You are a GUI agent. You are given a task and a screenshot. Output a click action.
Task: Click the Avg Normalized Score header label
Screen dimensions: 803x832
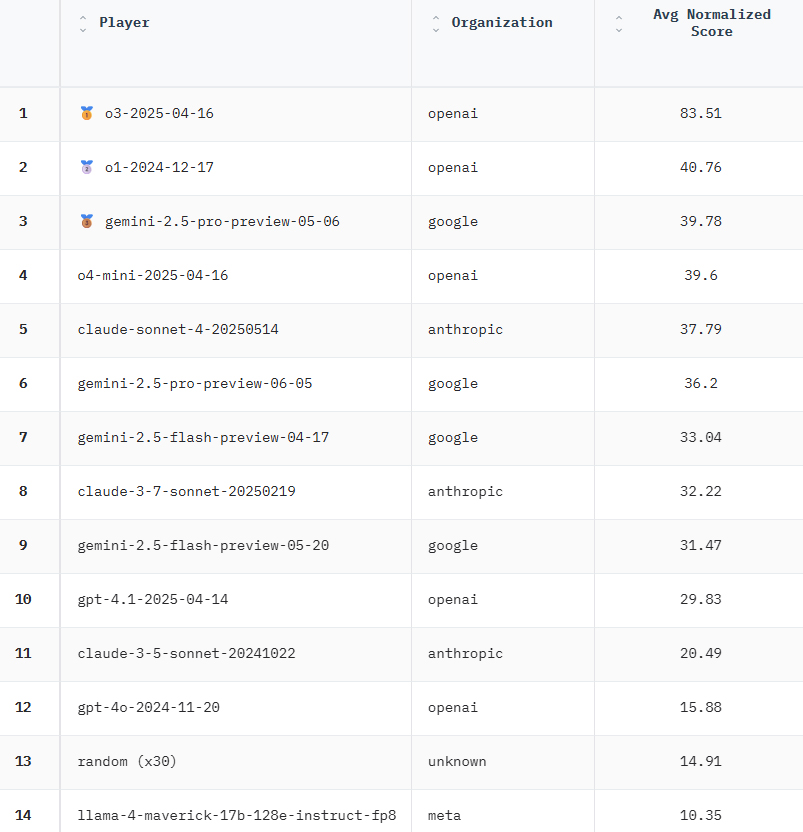(712, 23)
